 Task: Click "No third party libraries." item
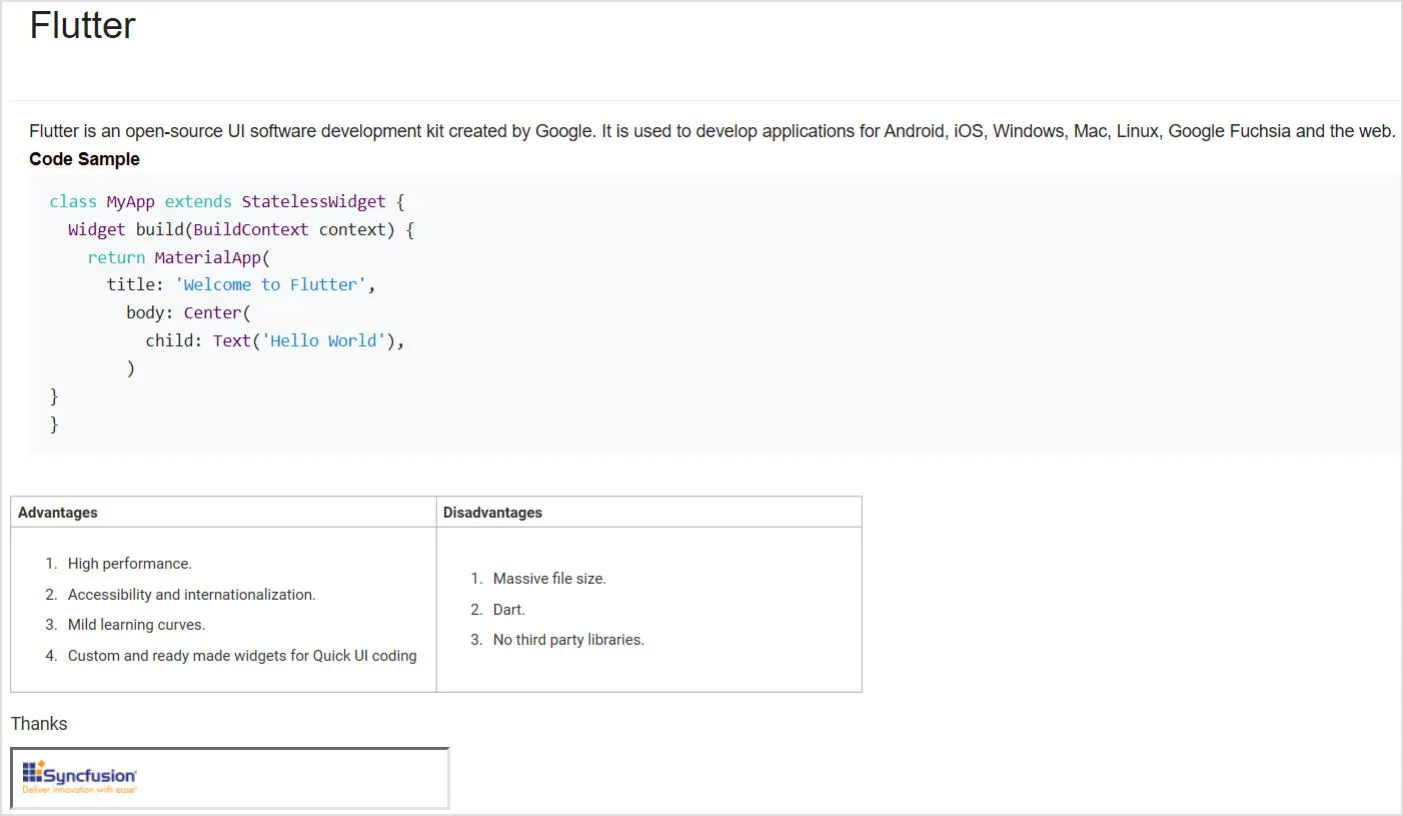(568, 640)
